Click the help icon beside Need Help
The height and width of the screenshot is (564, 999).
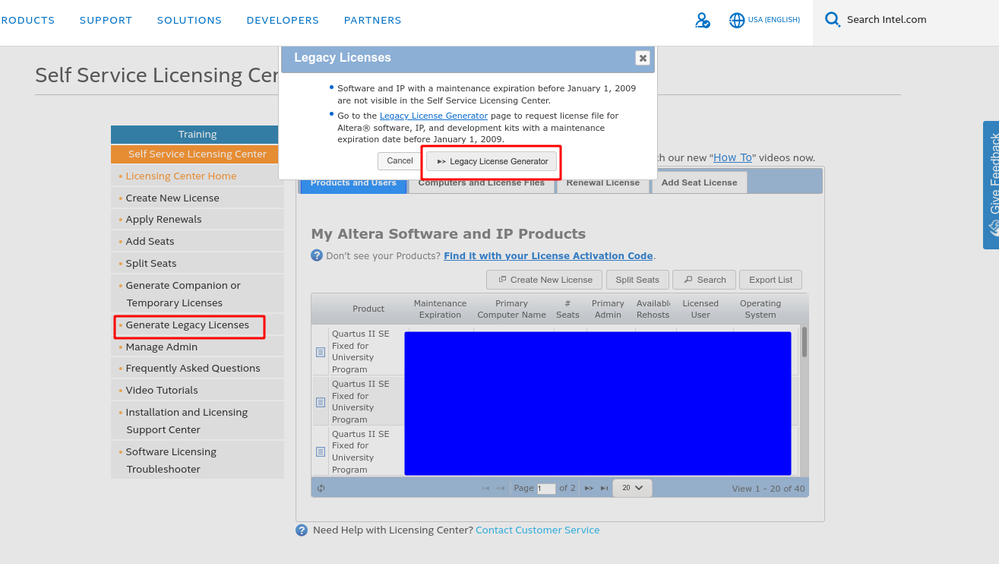301,530
